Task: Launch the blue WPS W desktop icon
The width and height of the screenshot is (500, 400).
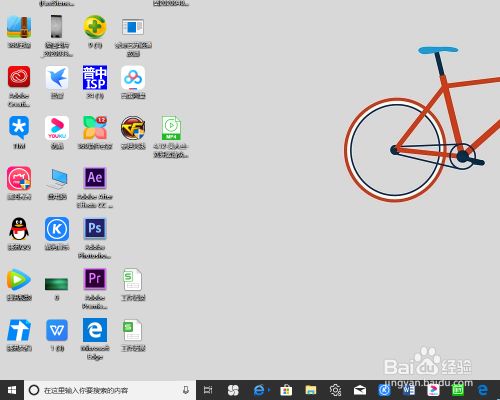Action: pyautogui.click(x=57, y=330)
